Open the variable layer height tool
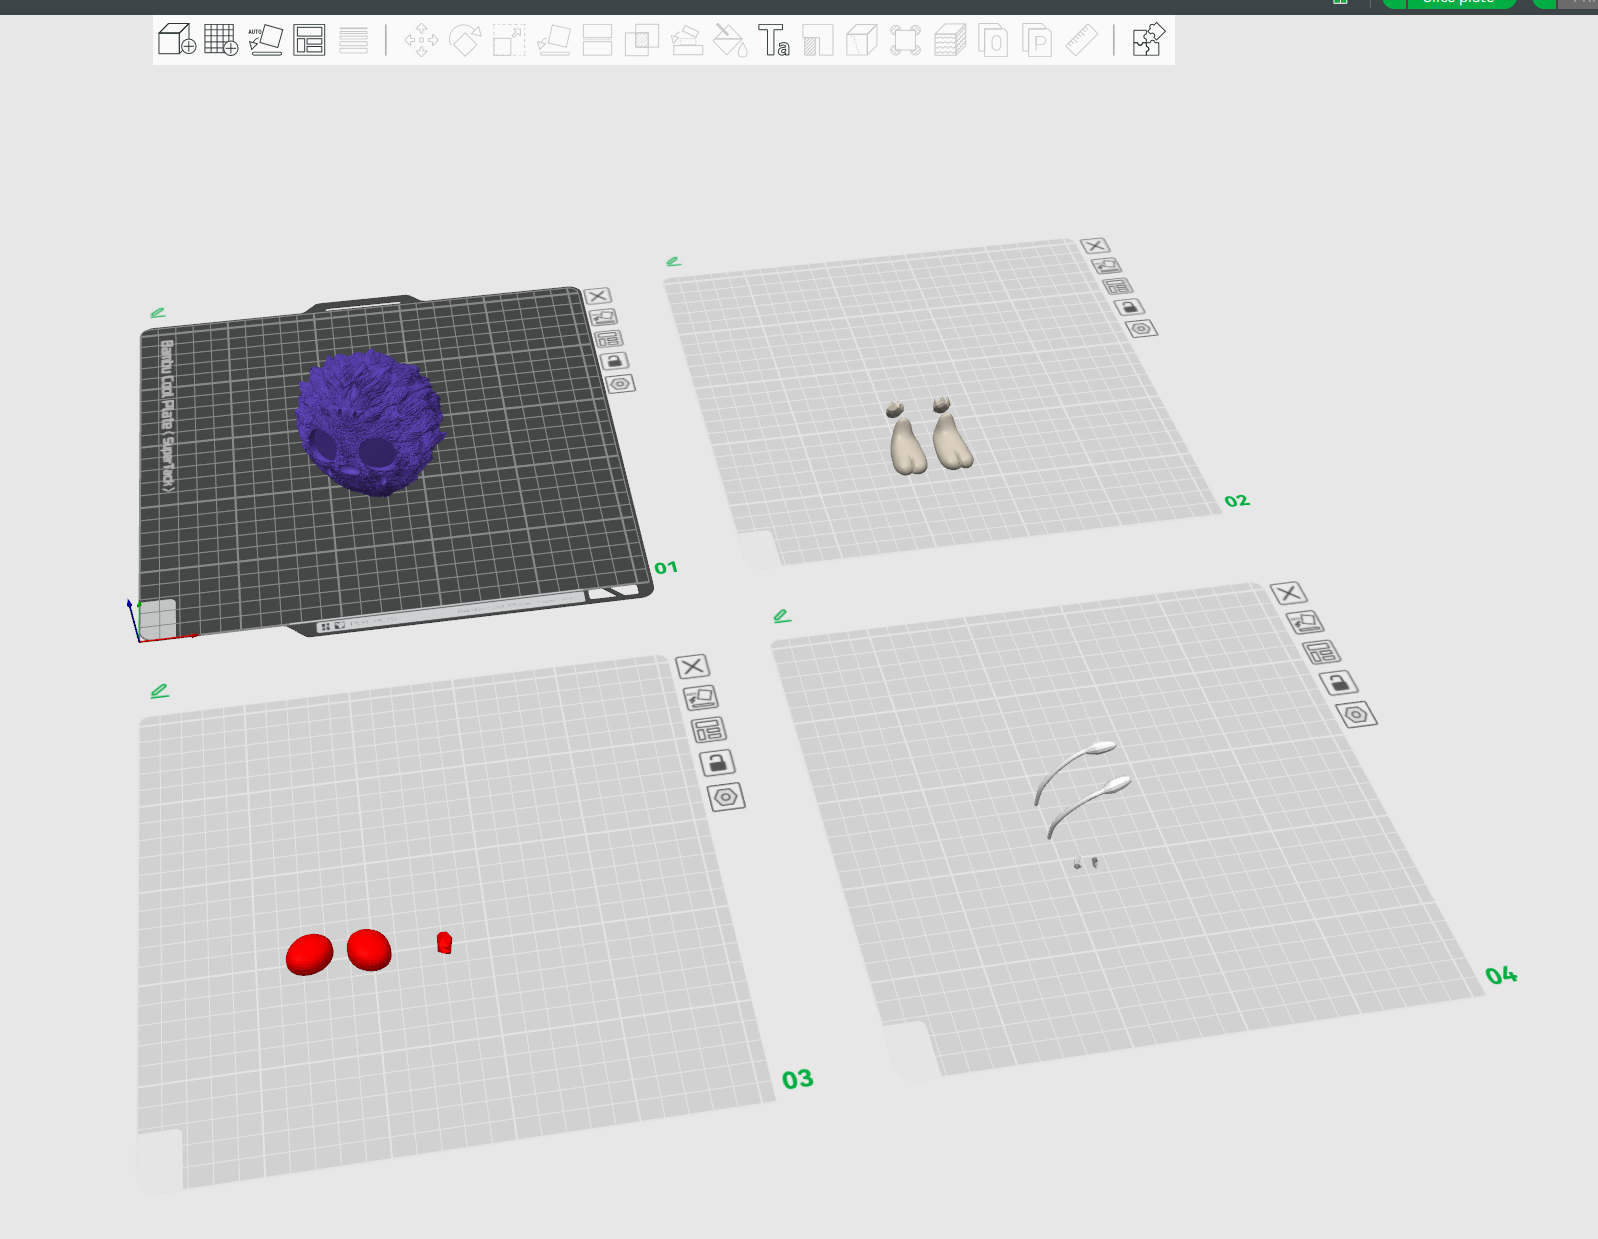Image resolution: width=1598 pixels, height=1239 pixels. click(353, 40)
